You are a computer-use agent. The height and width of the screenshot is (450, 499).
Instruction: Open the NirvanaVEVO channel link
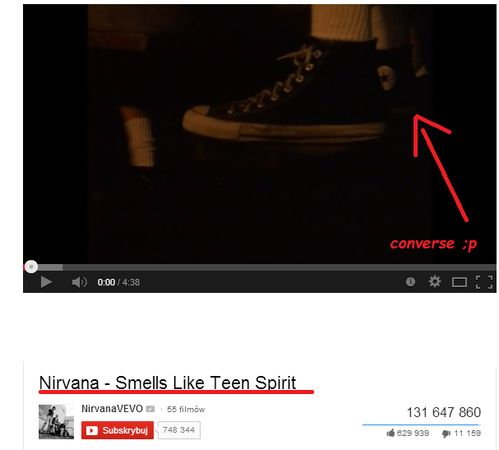pos(112,409)
